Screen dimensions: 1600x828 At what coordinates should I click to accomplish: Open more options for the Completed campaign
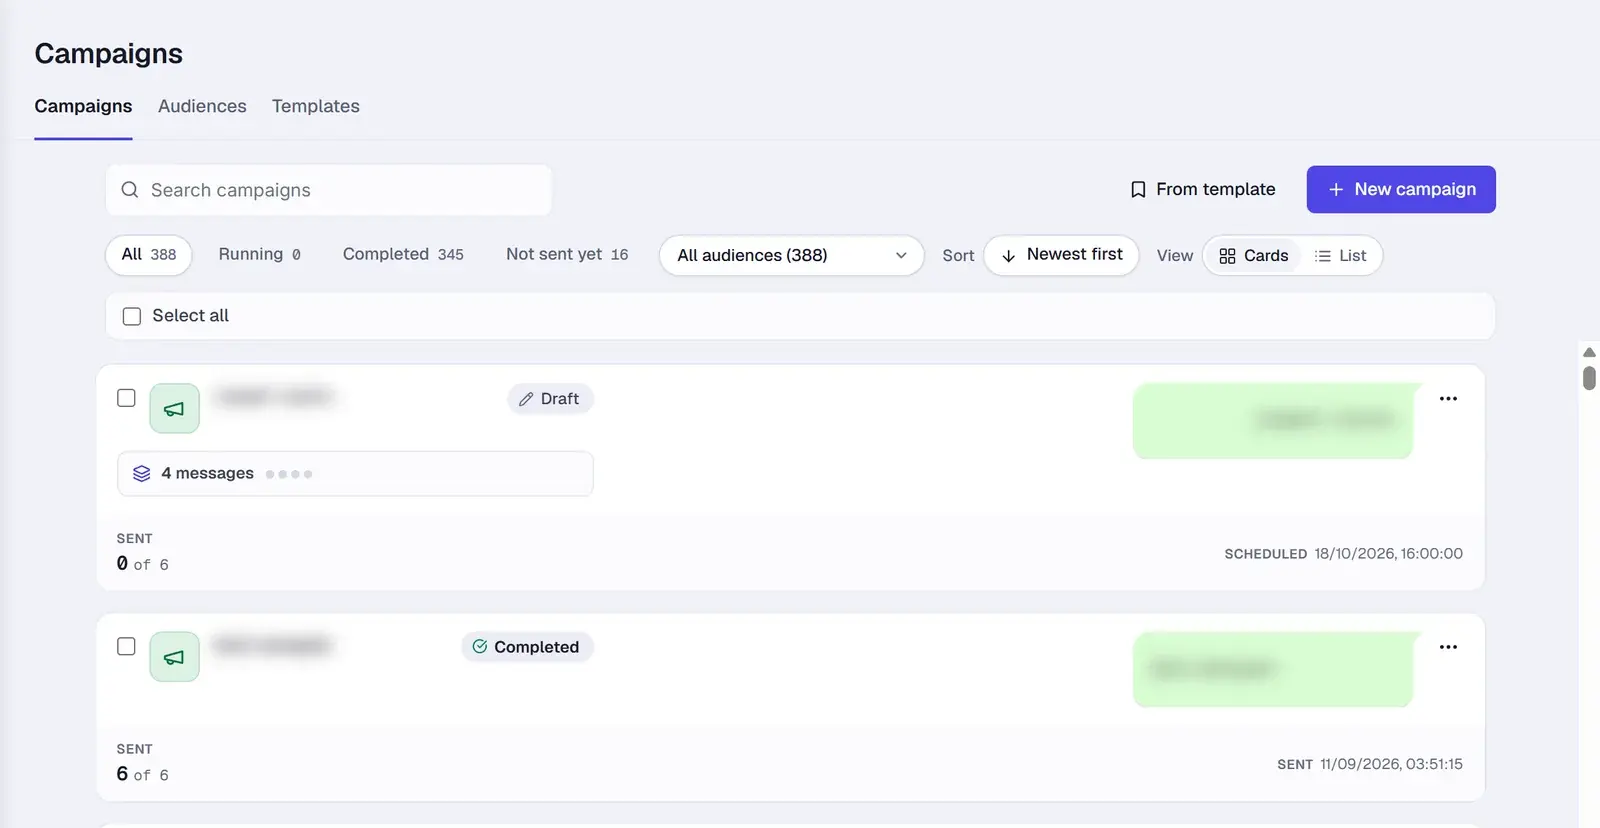click(x=1448, y=647)
